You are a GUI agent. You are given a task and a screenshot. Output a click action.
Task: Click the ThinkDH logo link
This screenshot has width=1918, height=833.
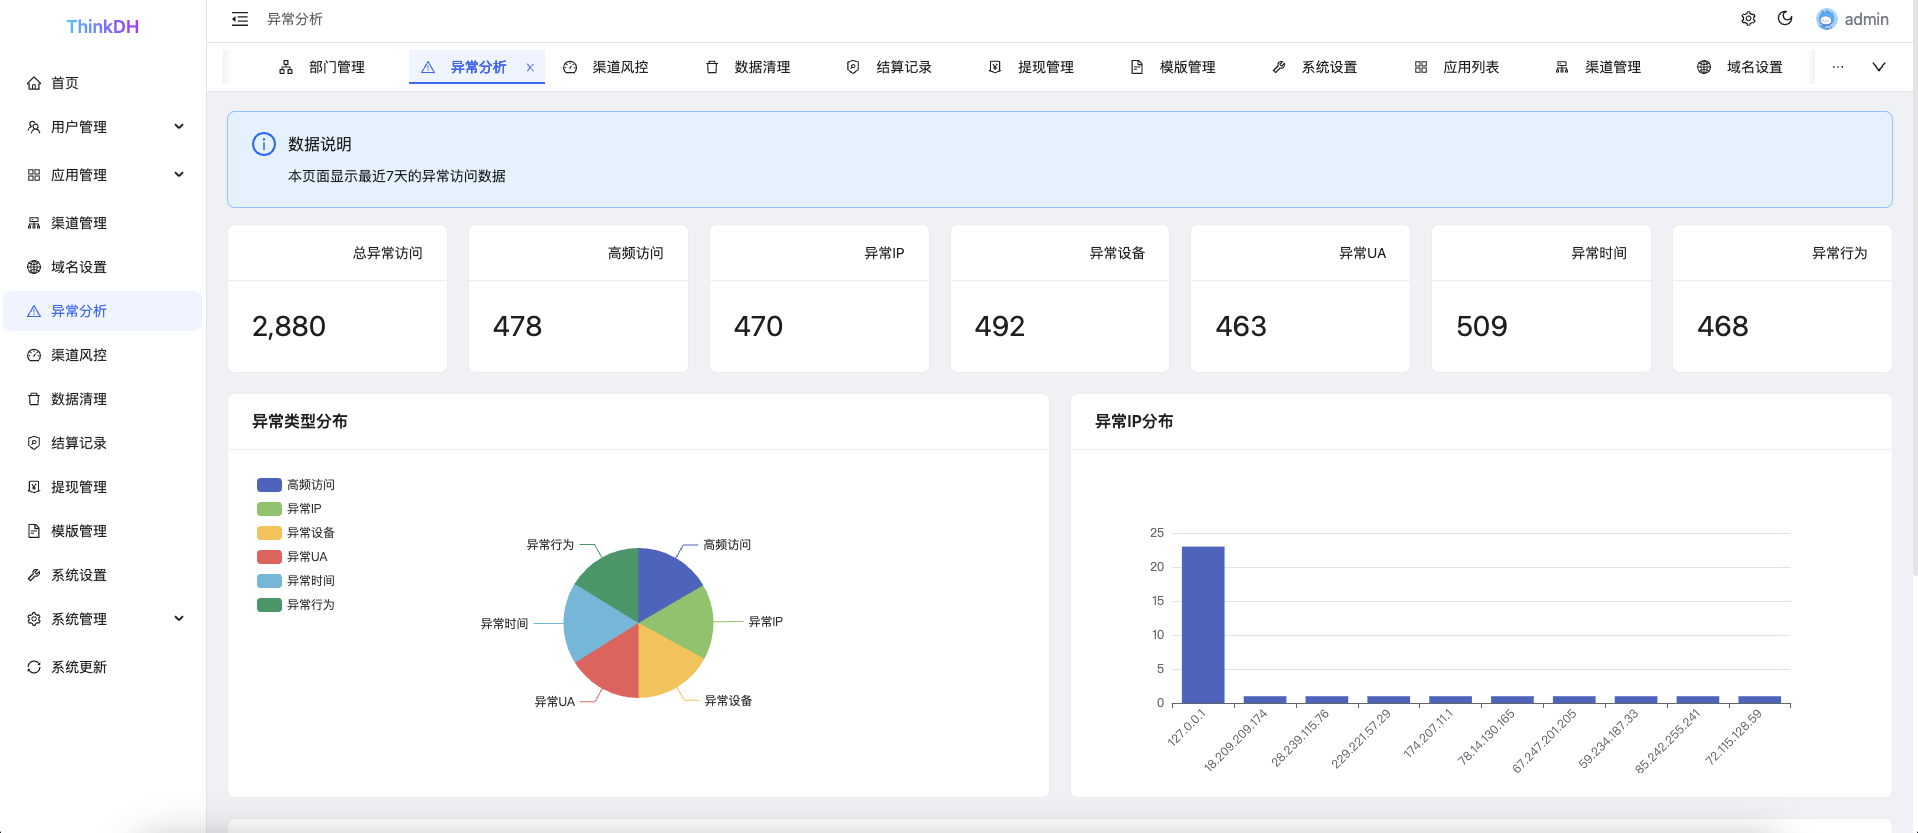click(102, 27)
